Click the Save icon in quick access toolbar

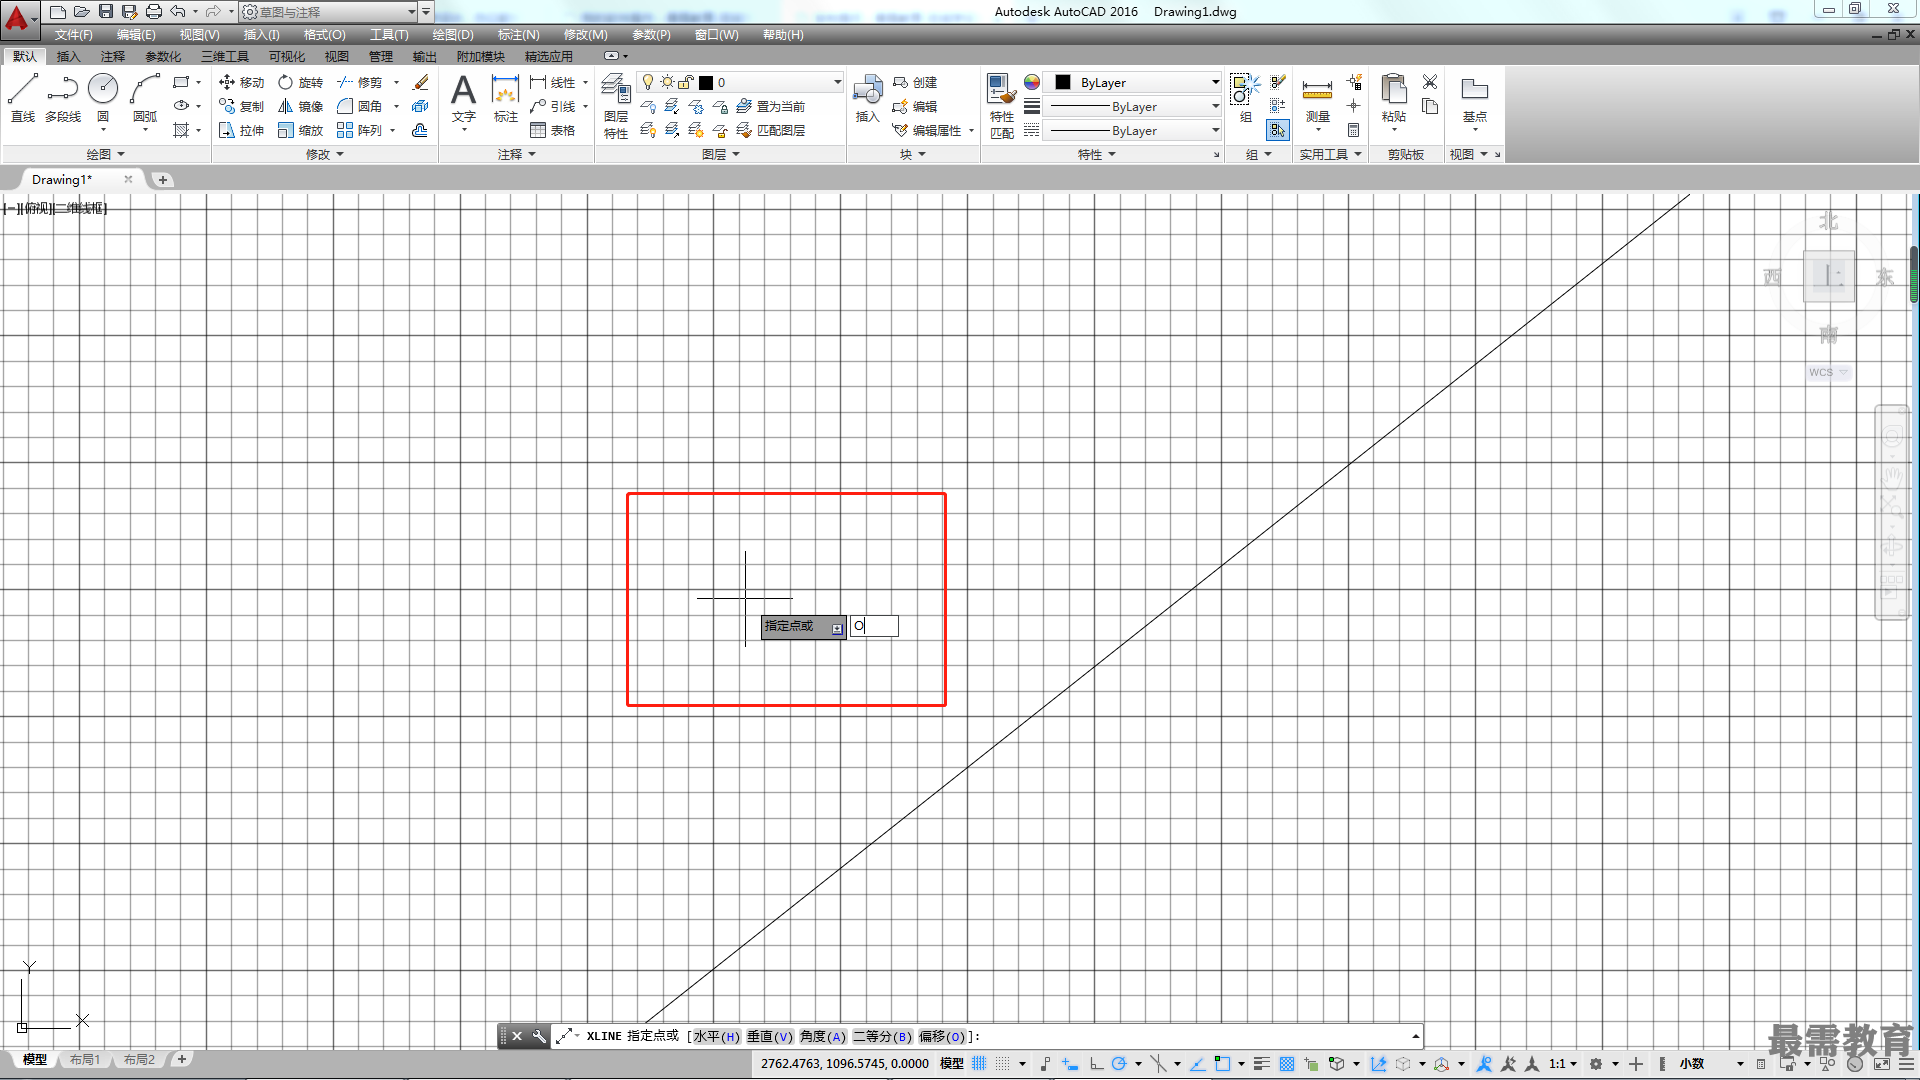coord(105,11)
